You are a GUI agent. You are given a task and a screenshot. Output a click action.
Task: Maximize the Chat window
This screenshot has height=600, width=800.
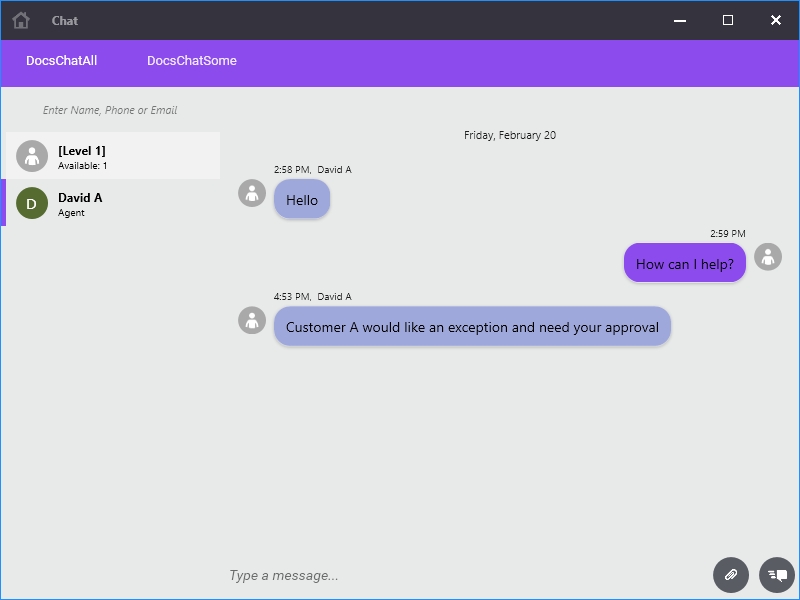click(728, 20)
